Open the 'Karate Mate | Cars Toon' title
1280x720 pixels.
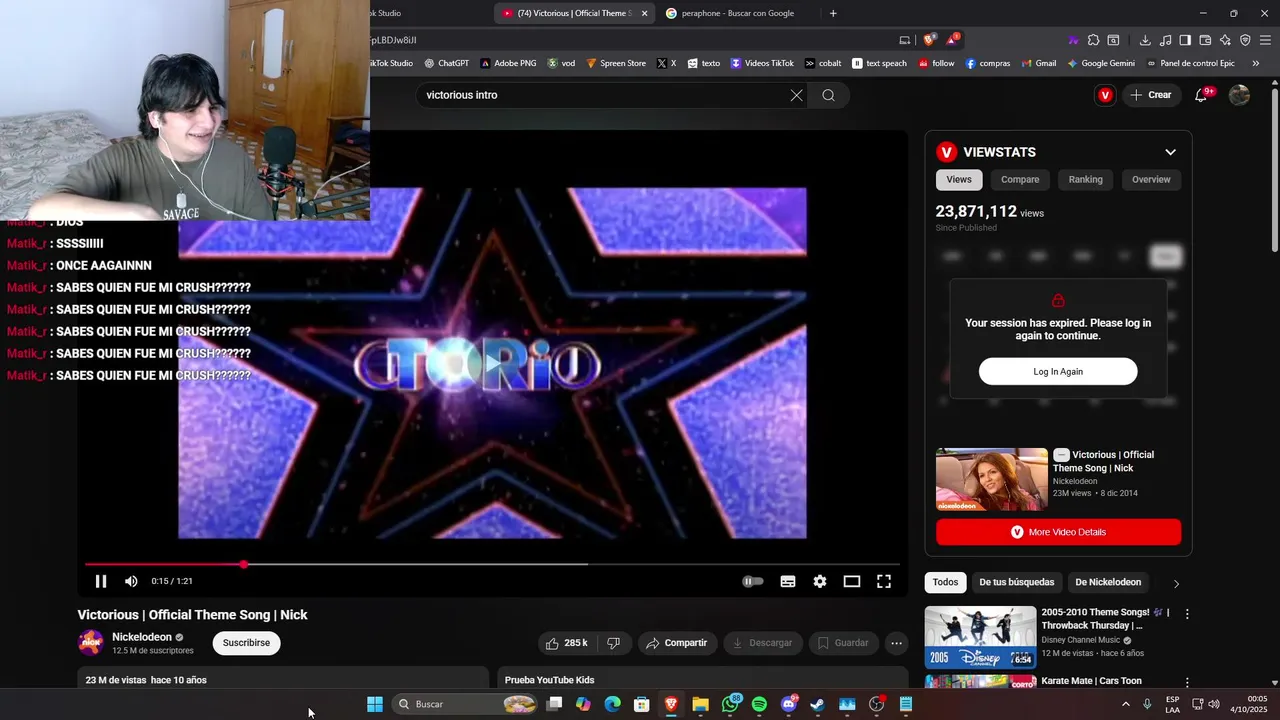(x=1091, y=681)
